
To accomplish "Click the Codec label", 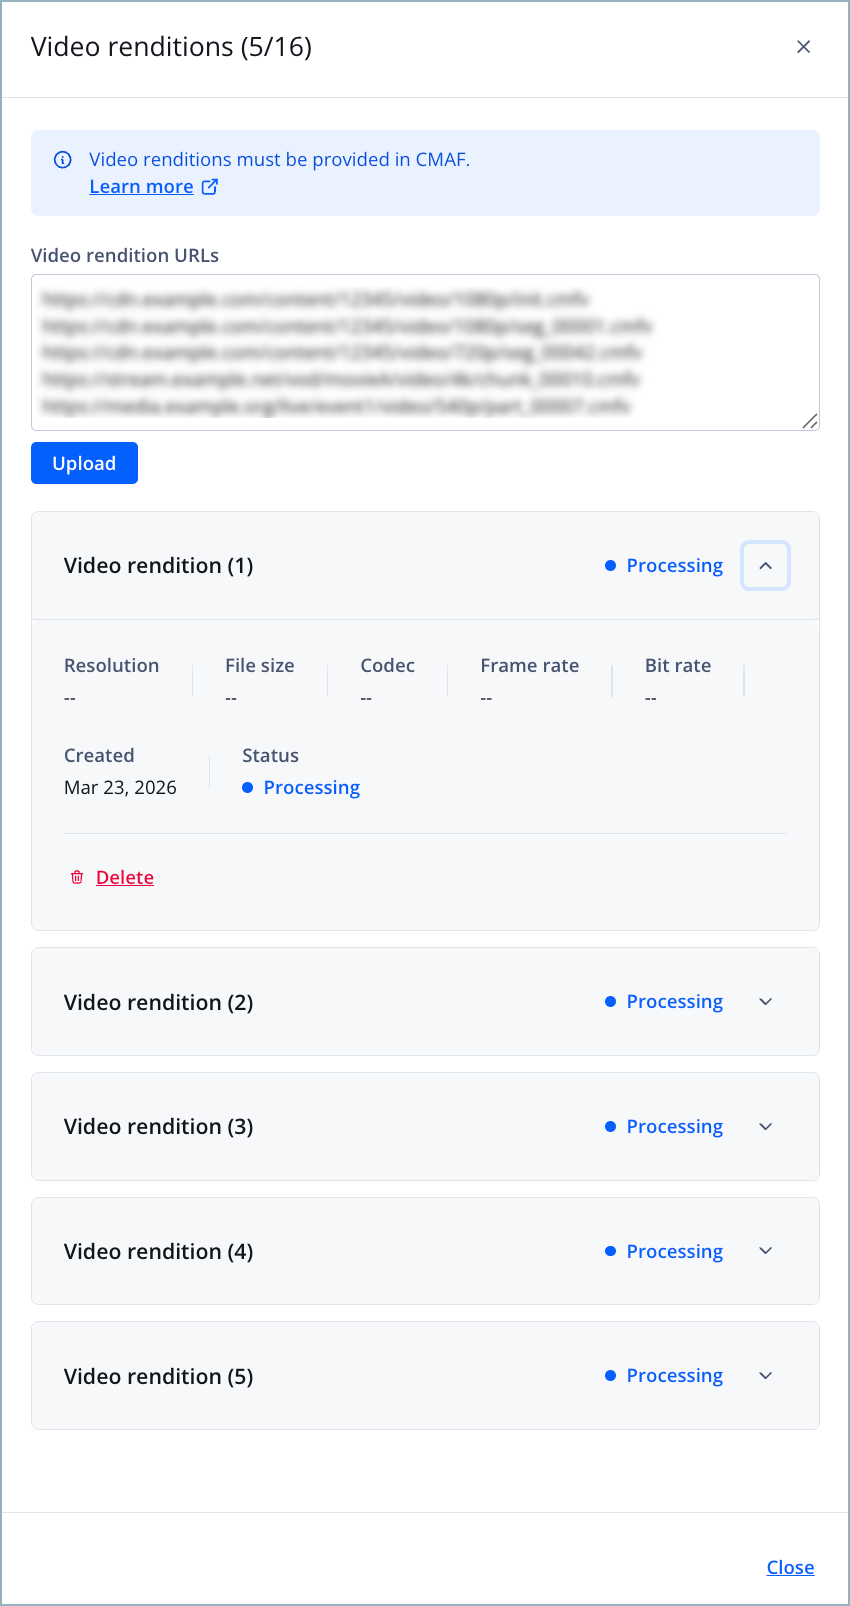I will [x=387, y=666].
